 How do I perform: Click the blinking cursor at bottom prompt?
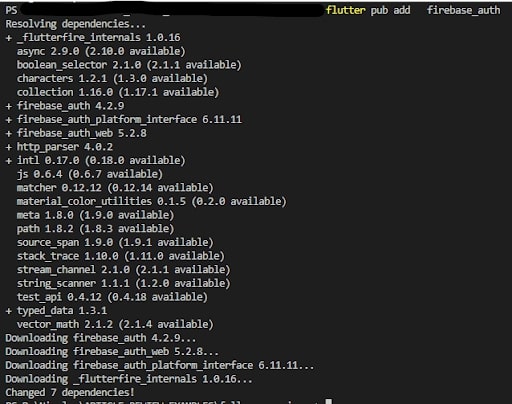pyautogui.click(x=329, y=401)
